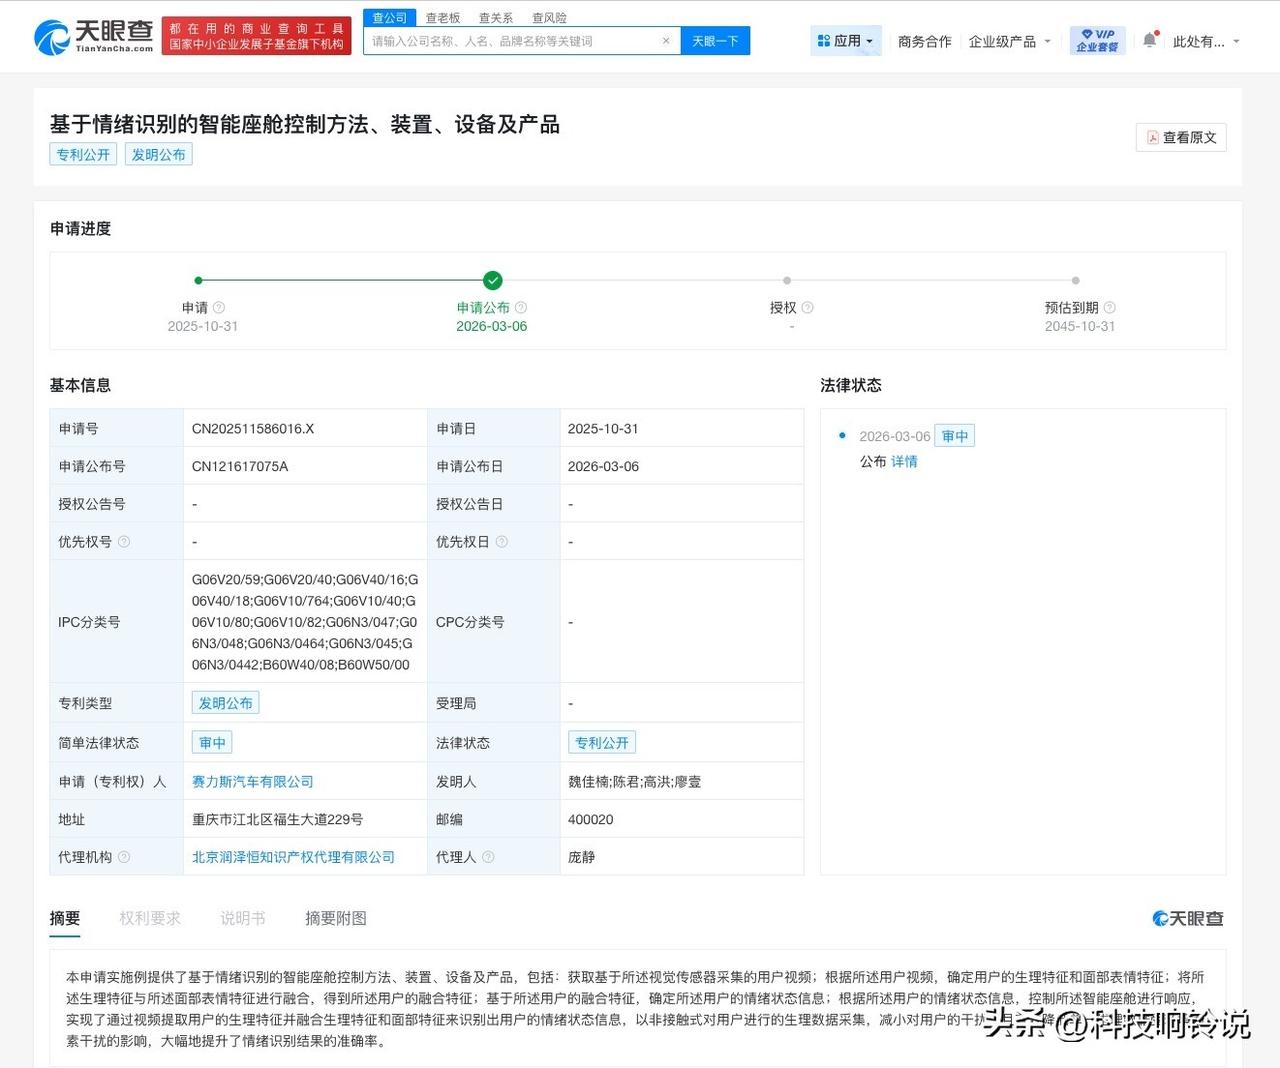Clear the search box with the × icon

pyautogui.click(x=665, y=41)
